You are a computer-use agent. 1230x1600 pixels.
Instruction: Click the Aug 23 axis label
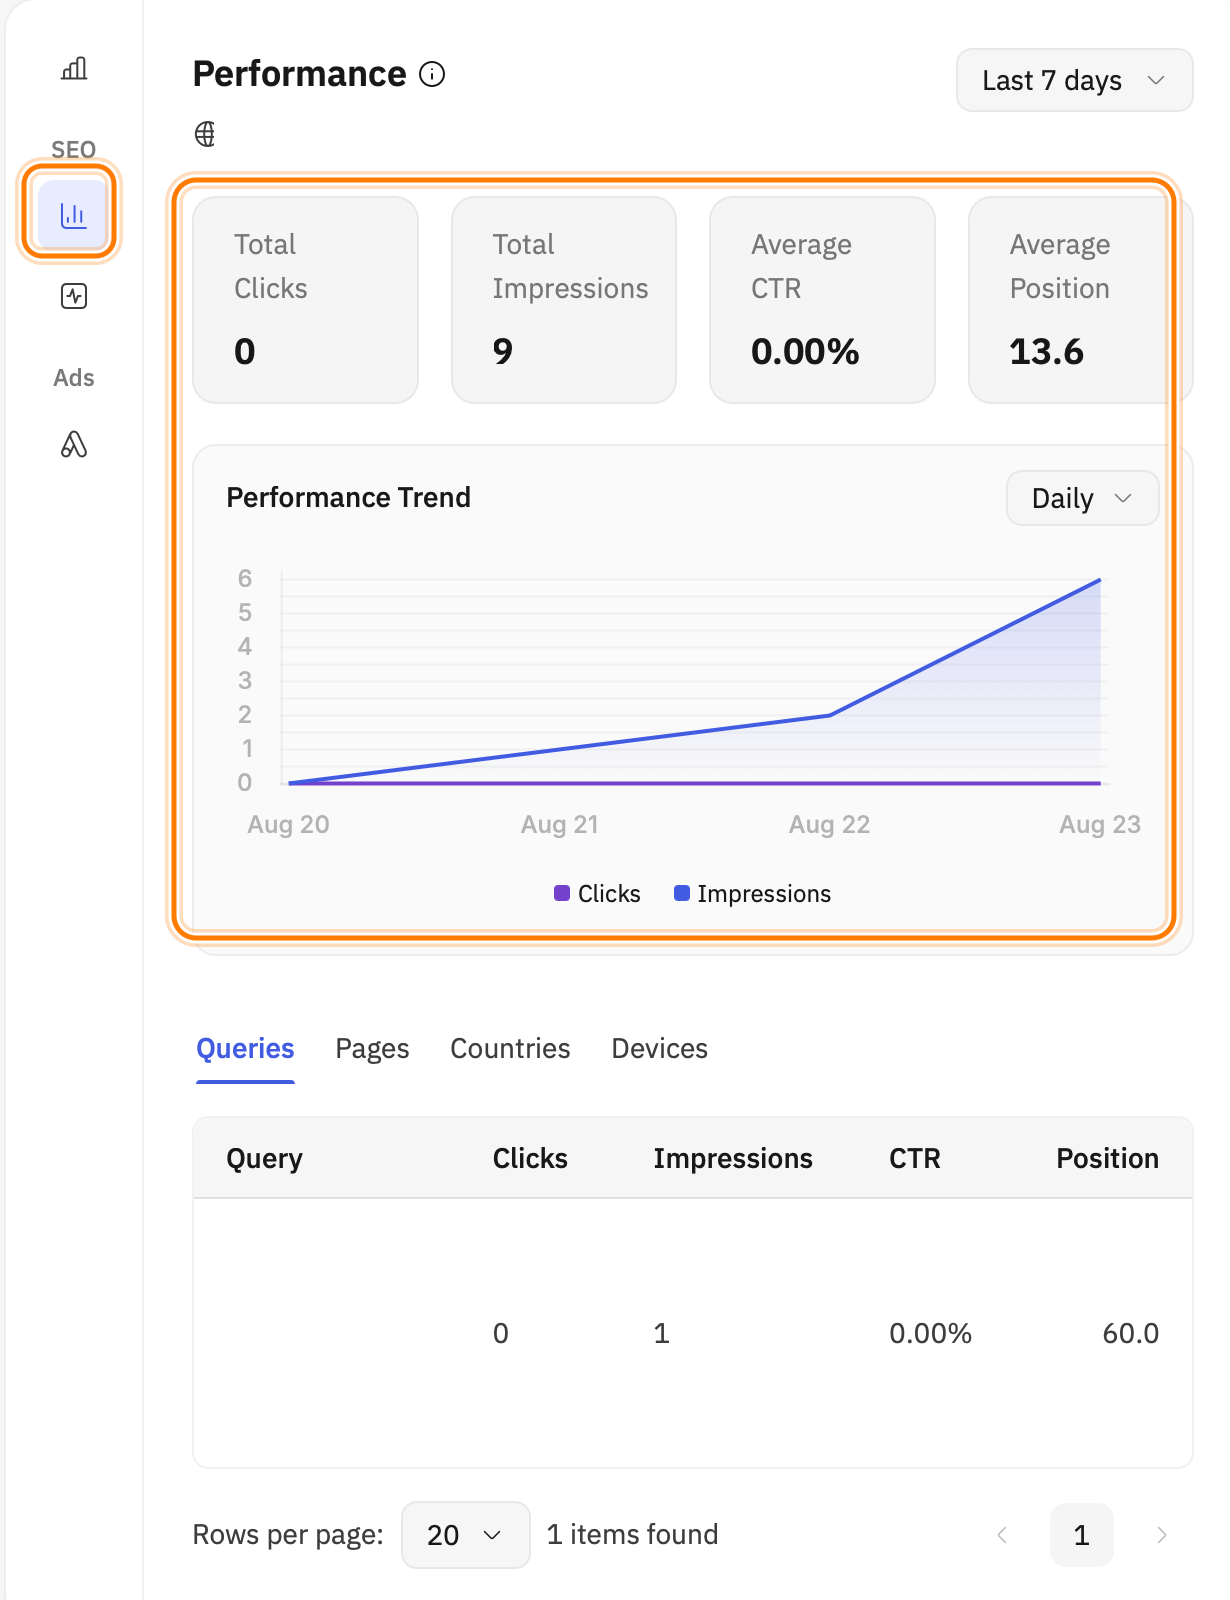tap(1100, 824)
